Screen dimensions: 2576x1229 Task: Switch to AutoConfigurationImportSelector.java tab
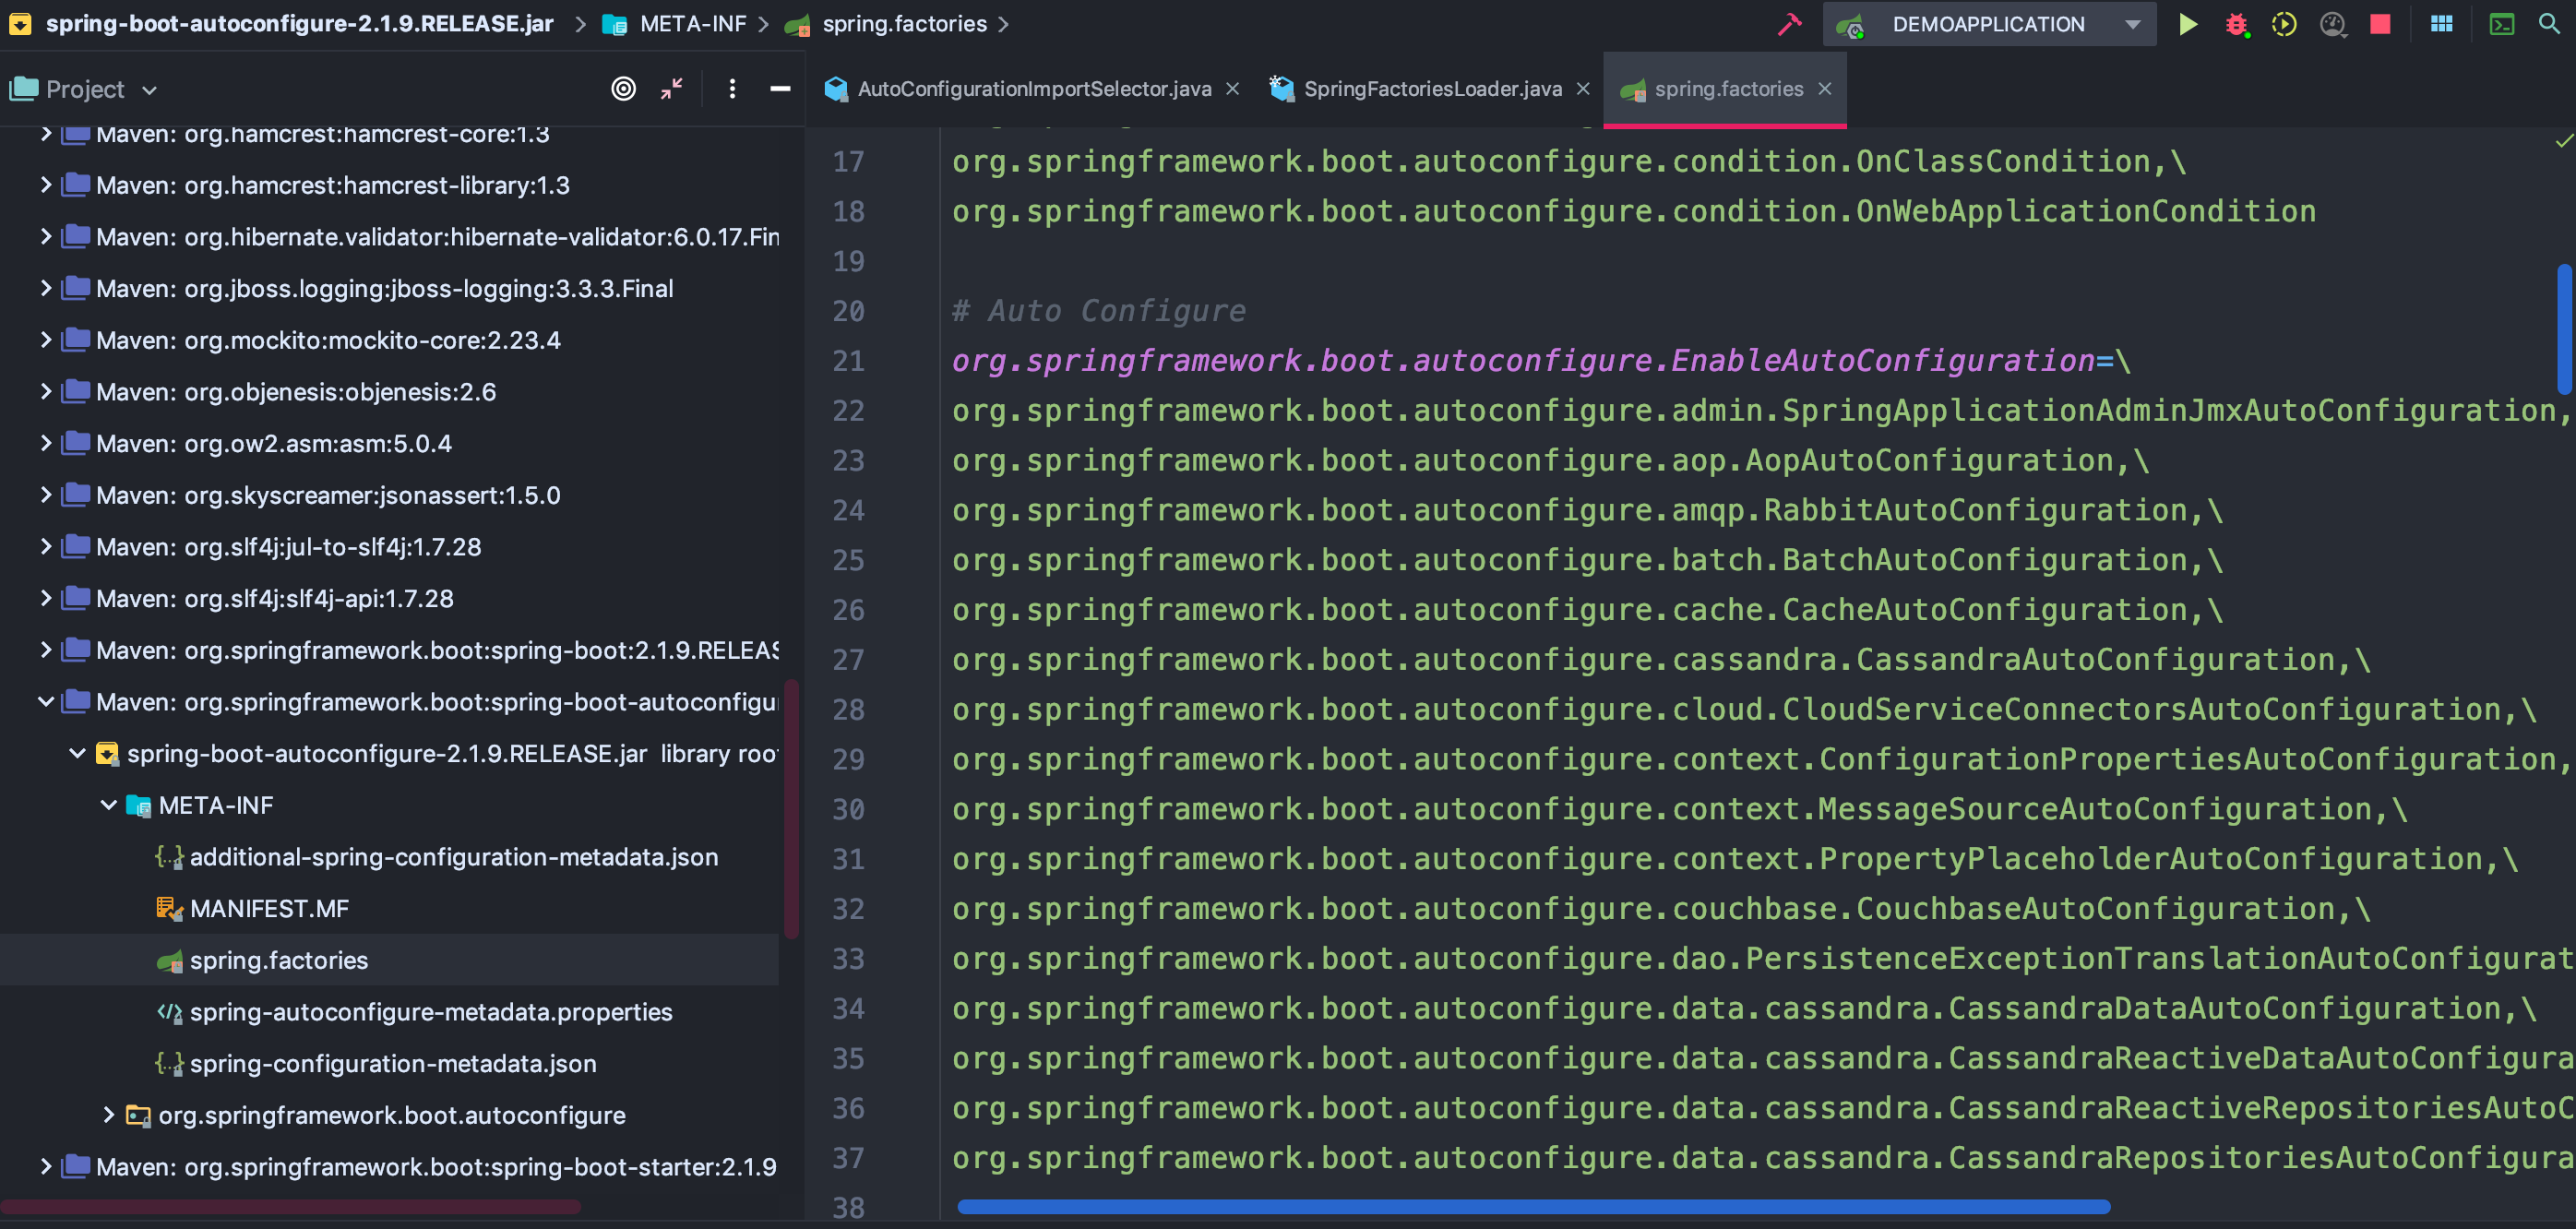pos(1034,89)
